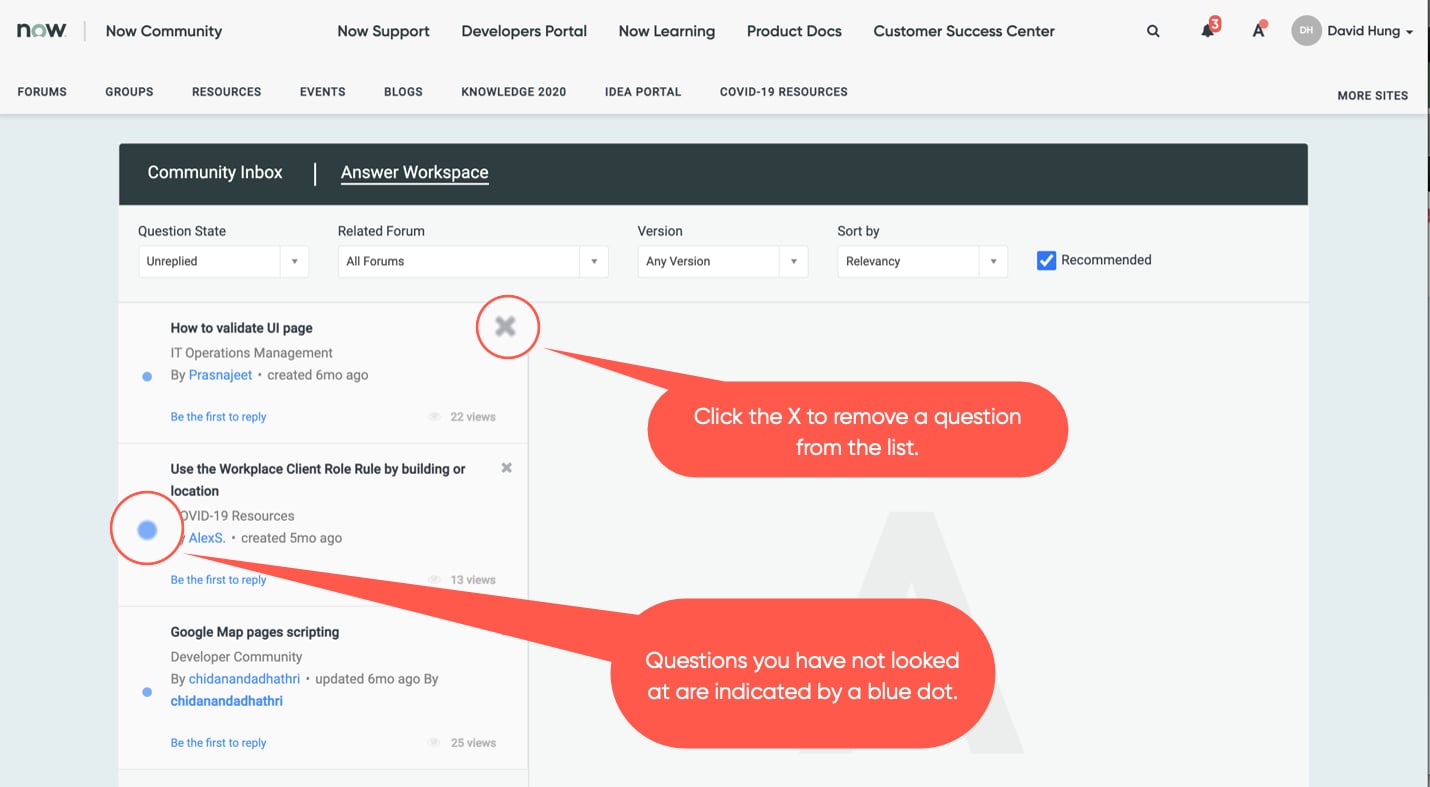The height and width of the screenshot is (787, 1430).
Task: Click the eye icon next to 13 views
Action: (x=434, y=580)
